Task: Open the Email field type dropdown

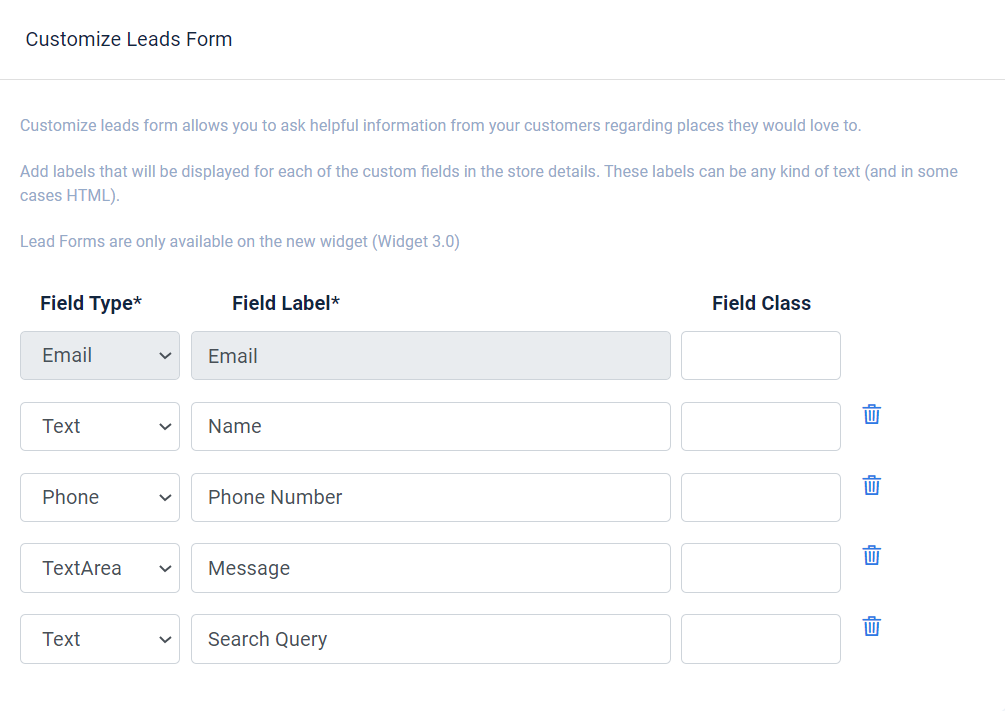Action: [100, 356]
